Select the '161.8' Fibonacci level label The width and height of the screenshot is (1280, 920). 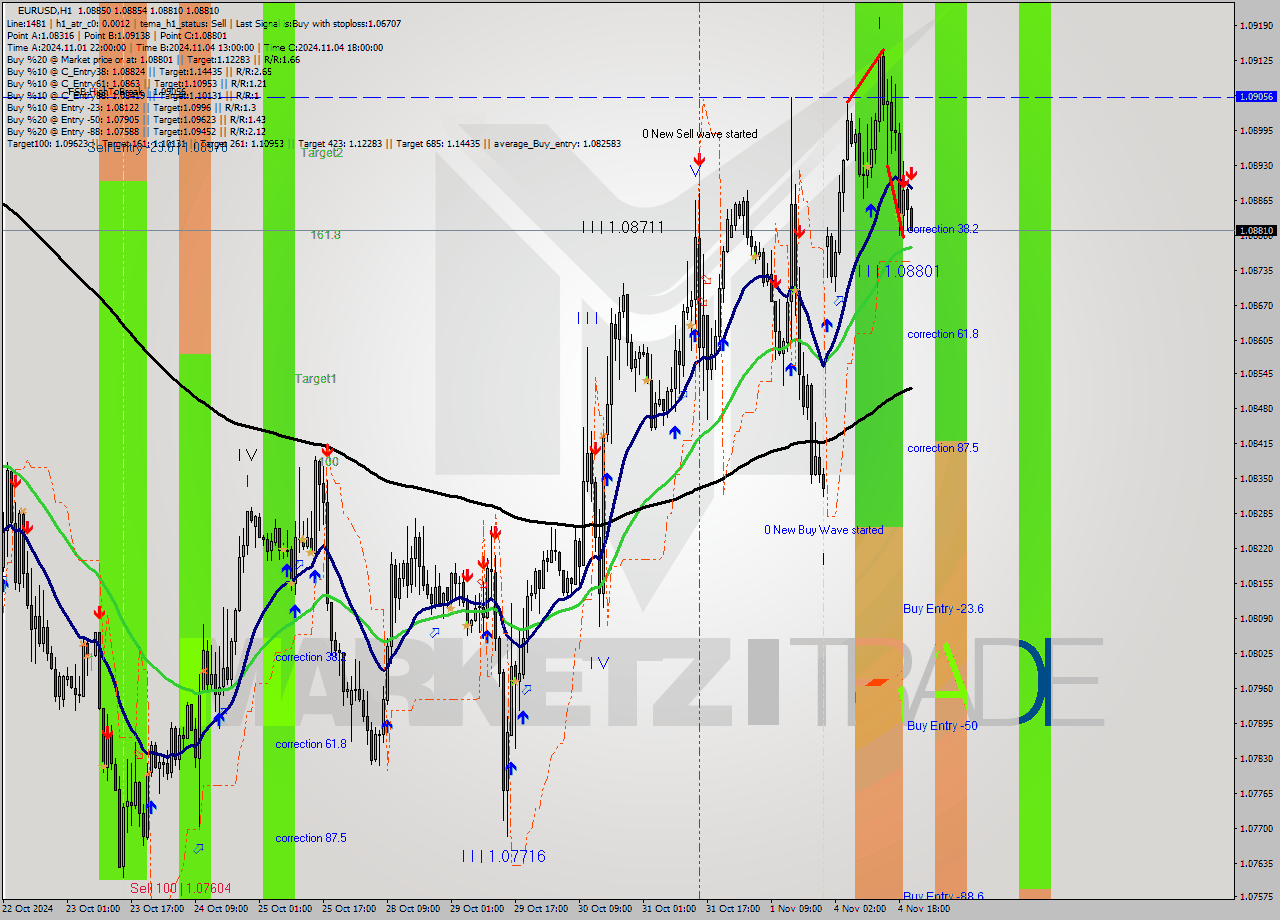point(325,235)
